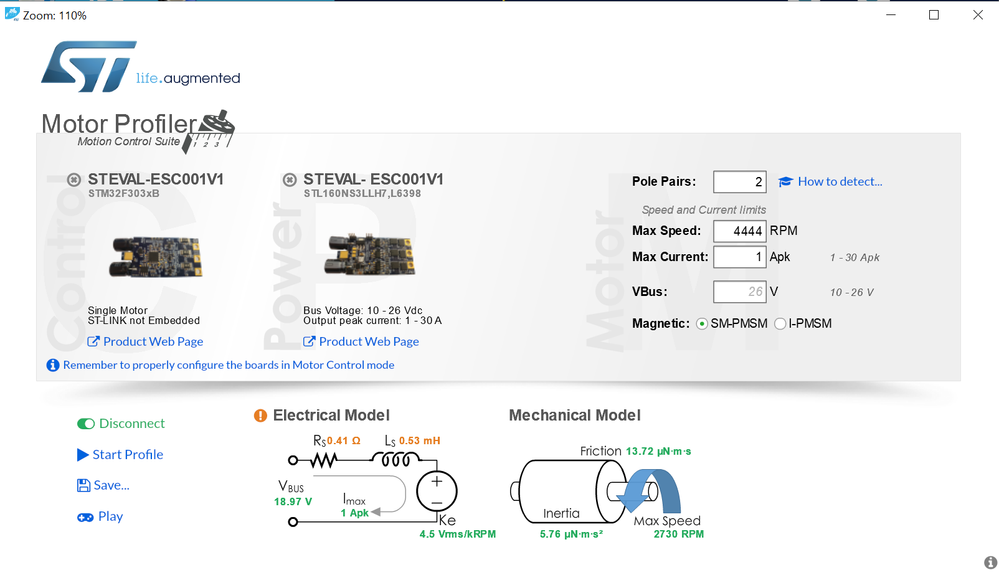
Task: Click the Rs 0.41 Ω resistance value
Action: click(x=344, y=441)
